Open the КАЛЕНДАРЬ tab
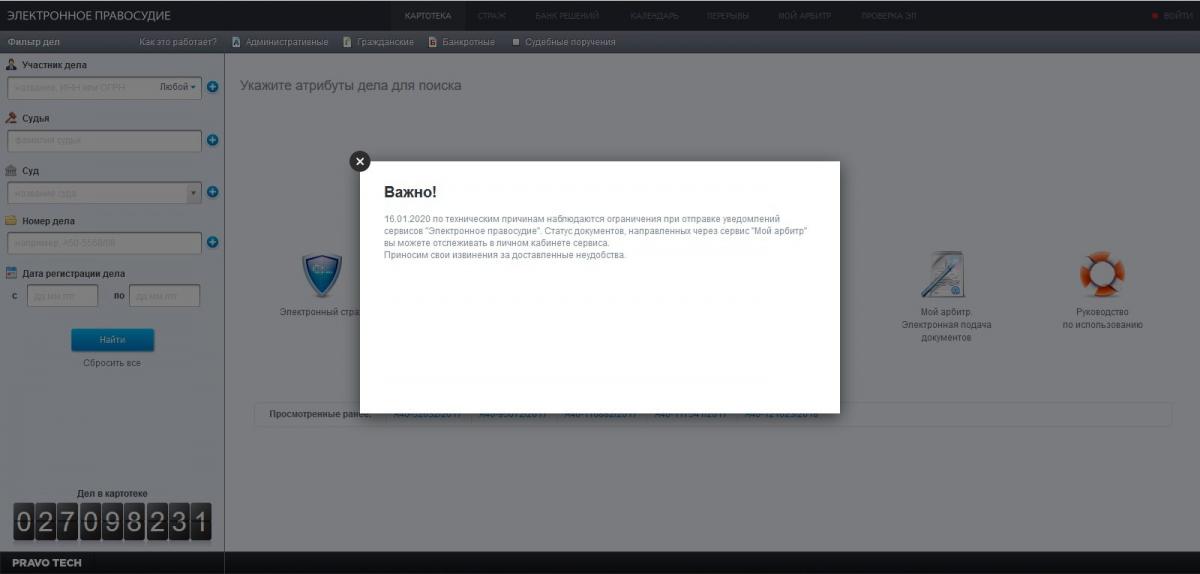The width and height of the screenshot is (1200, 574). tap(654, 16)
